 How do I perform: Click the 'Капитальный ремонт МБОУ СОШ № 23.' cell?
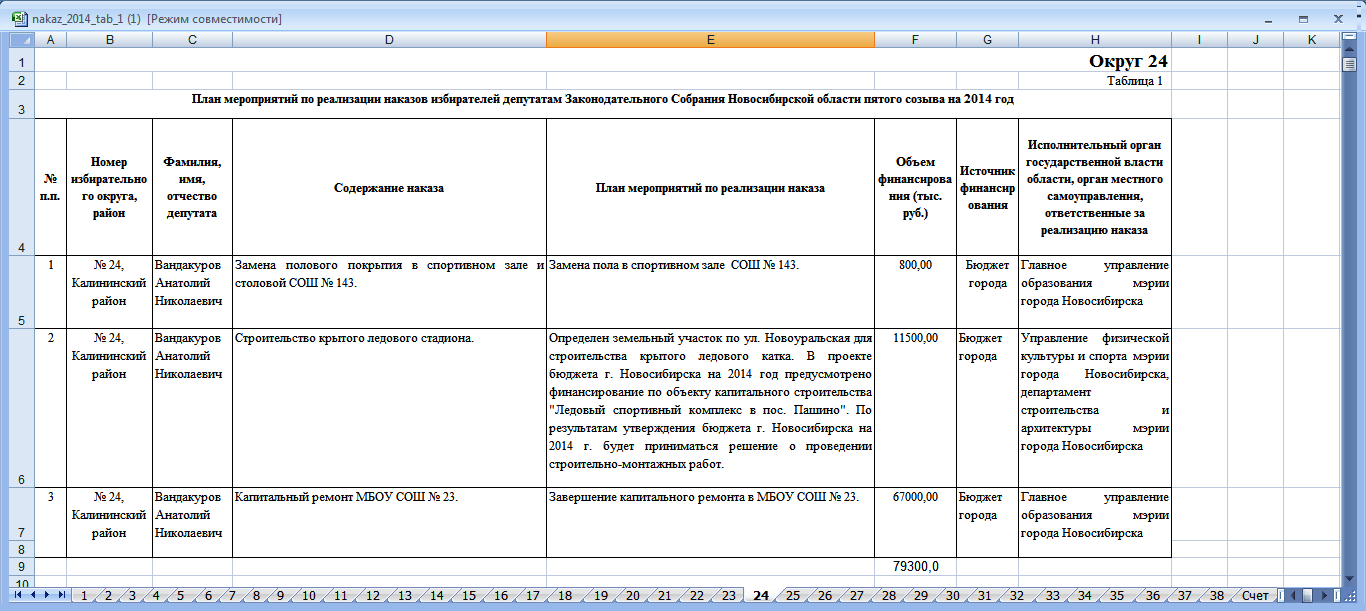[x=389, y=522]
